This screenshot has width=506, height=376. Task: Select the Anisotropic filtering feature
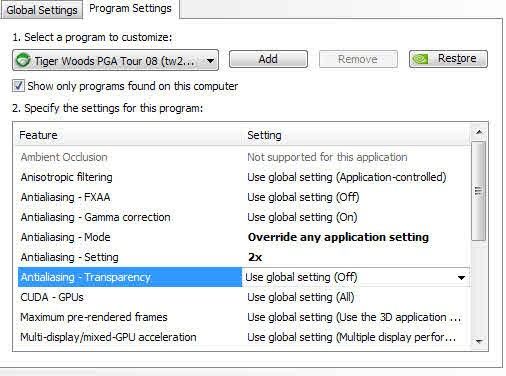coord(66,177)
